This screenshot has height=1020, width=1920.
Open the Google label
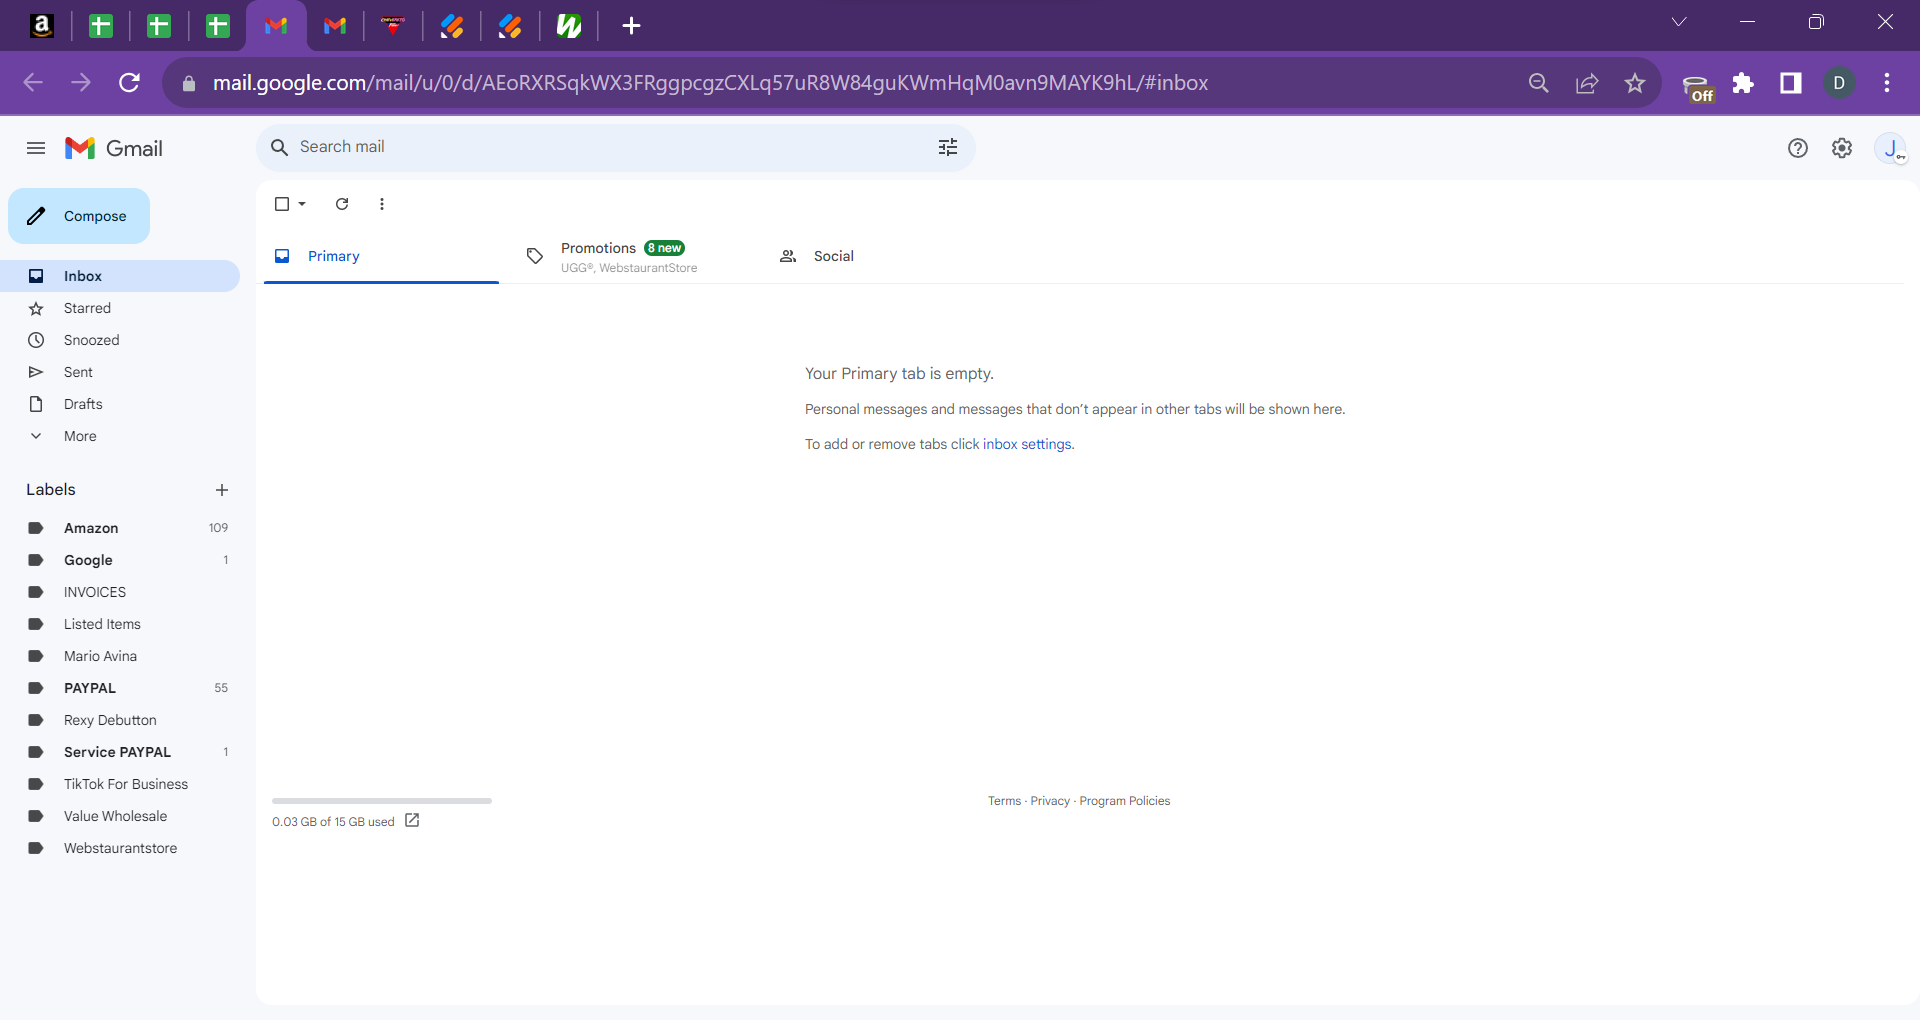point(120,560)
